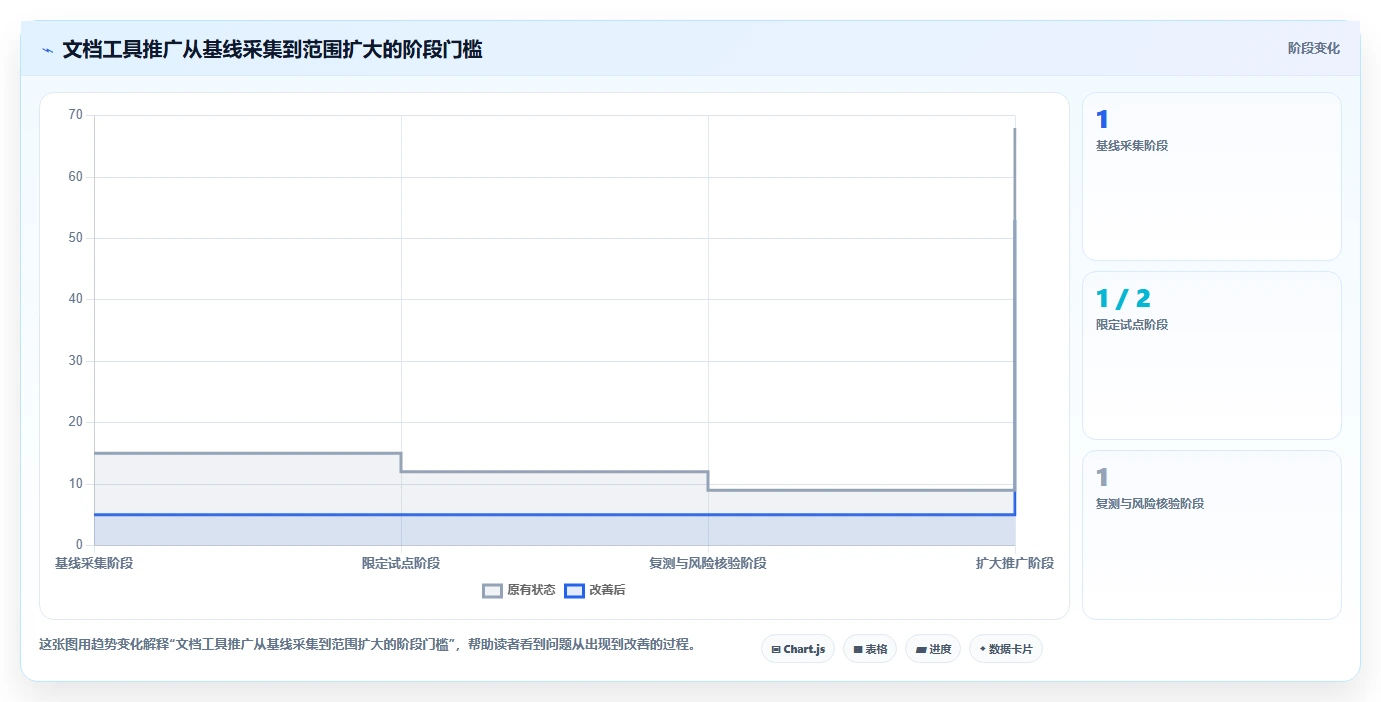Screen dimensions: 1381x702
Task: Click the gray 原有状态 legend swatch
Action: tap(492, 590)
